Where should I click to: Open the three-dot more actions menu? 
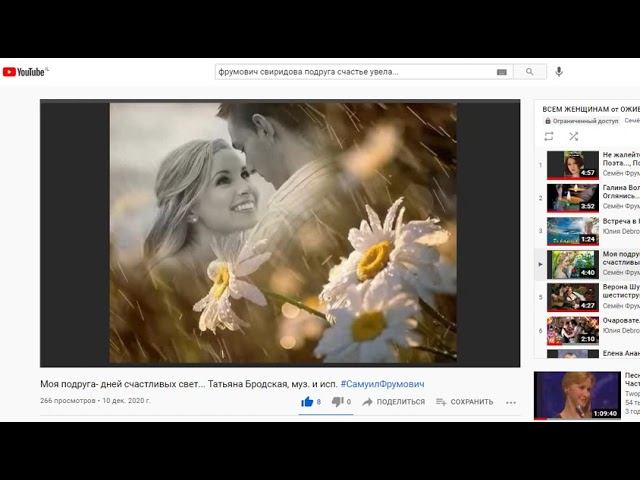pyautogui.click(x=511, y=402)
